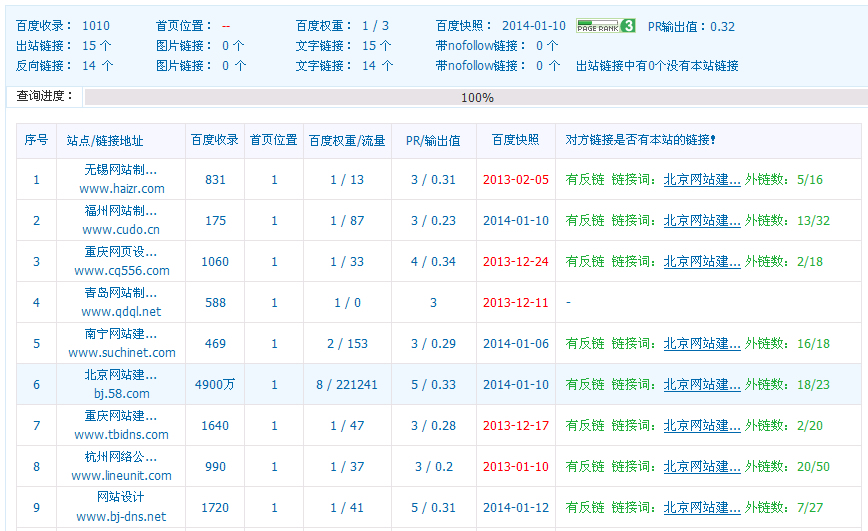
Task: Open the www.bj-dns.net site link
Action: click(x=121, y=517)
